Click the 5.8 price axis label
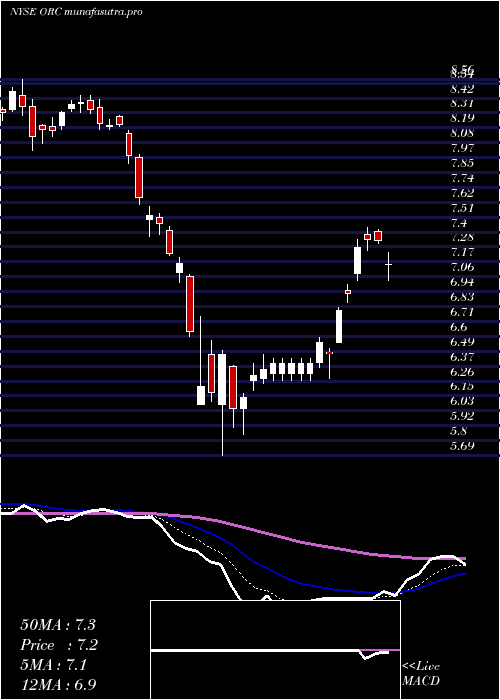Viewport: 500px width, 700px height. coord(459,431)
